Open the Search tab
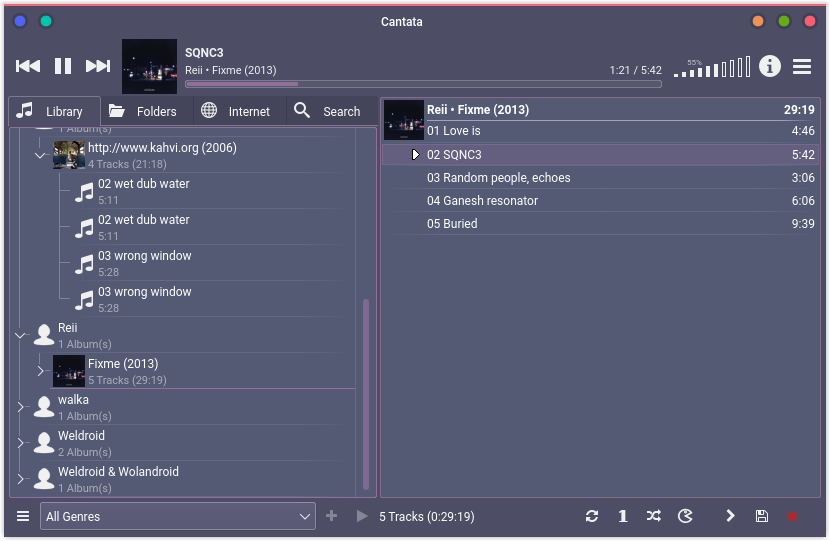 coord(332,111)
